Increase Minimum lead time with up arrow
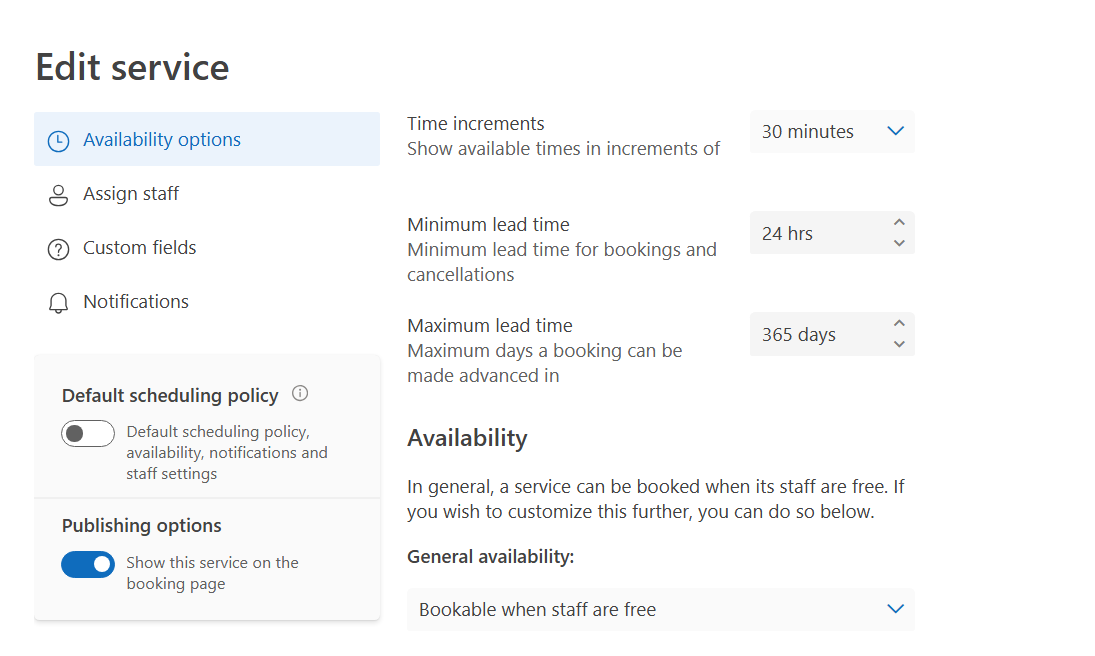Screen dimensions: 1095x656 tap(899, 222)
